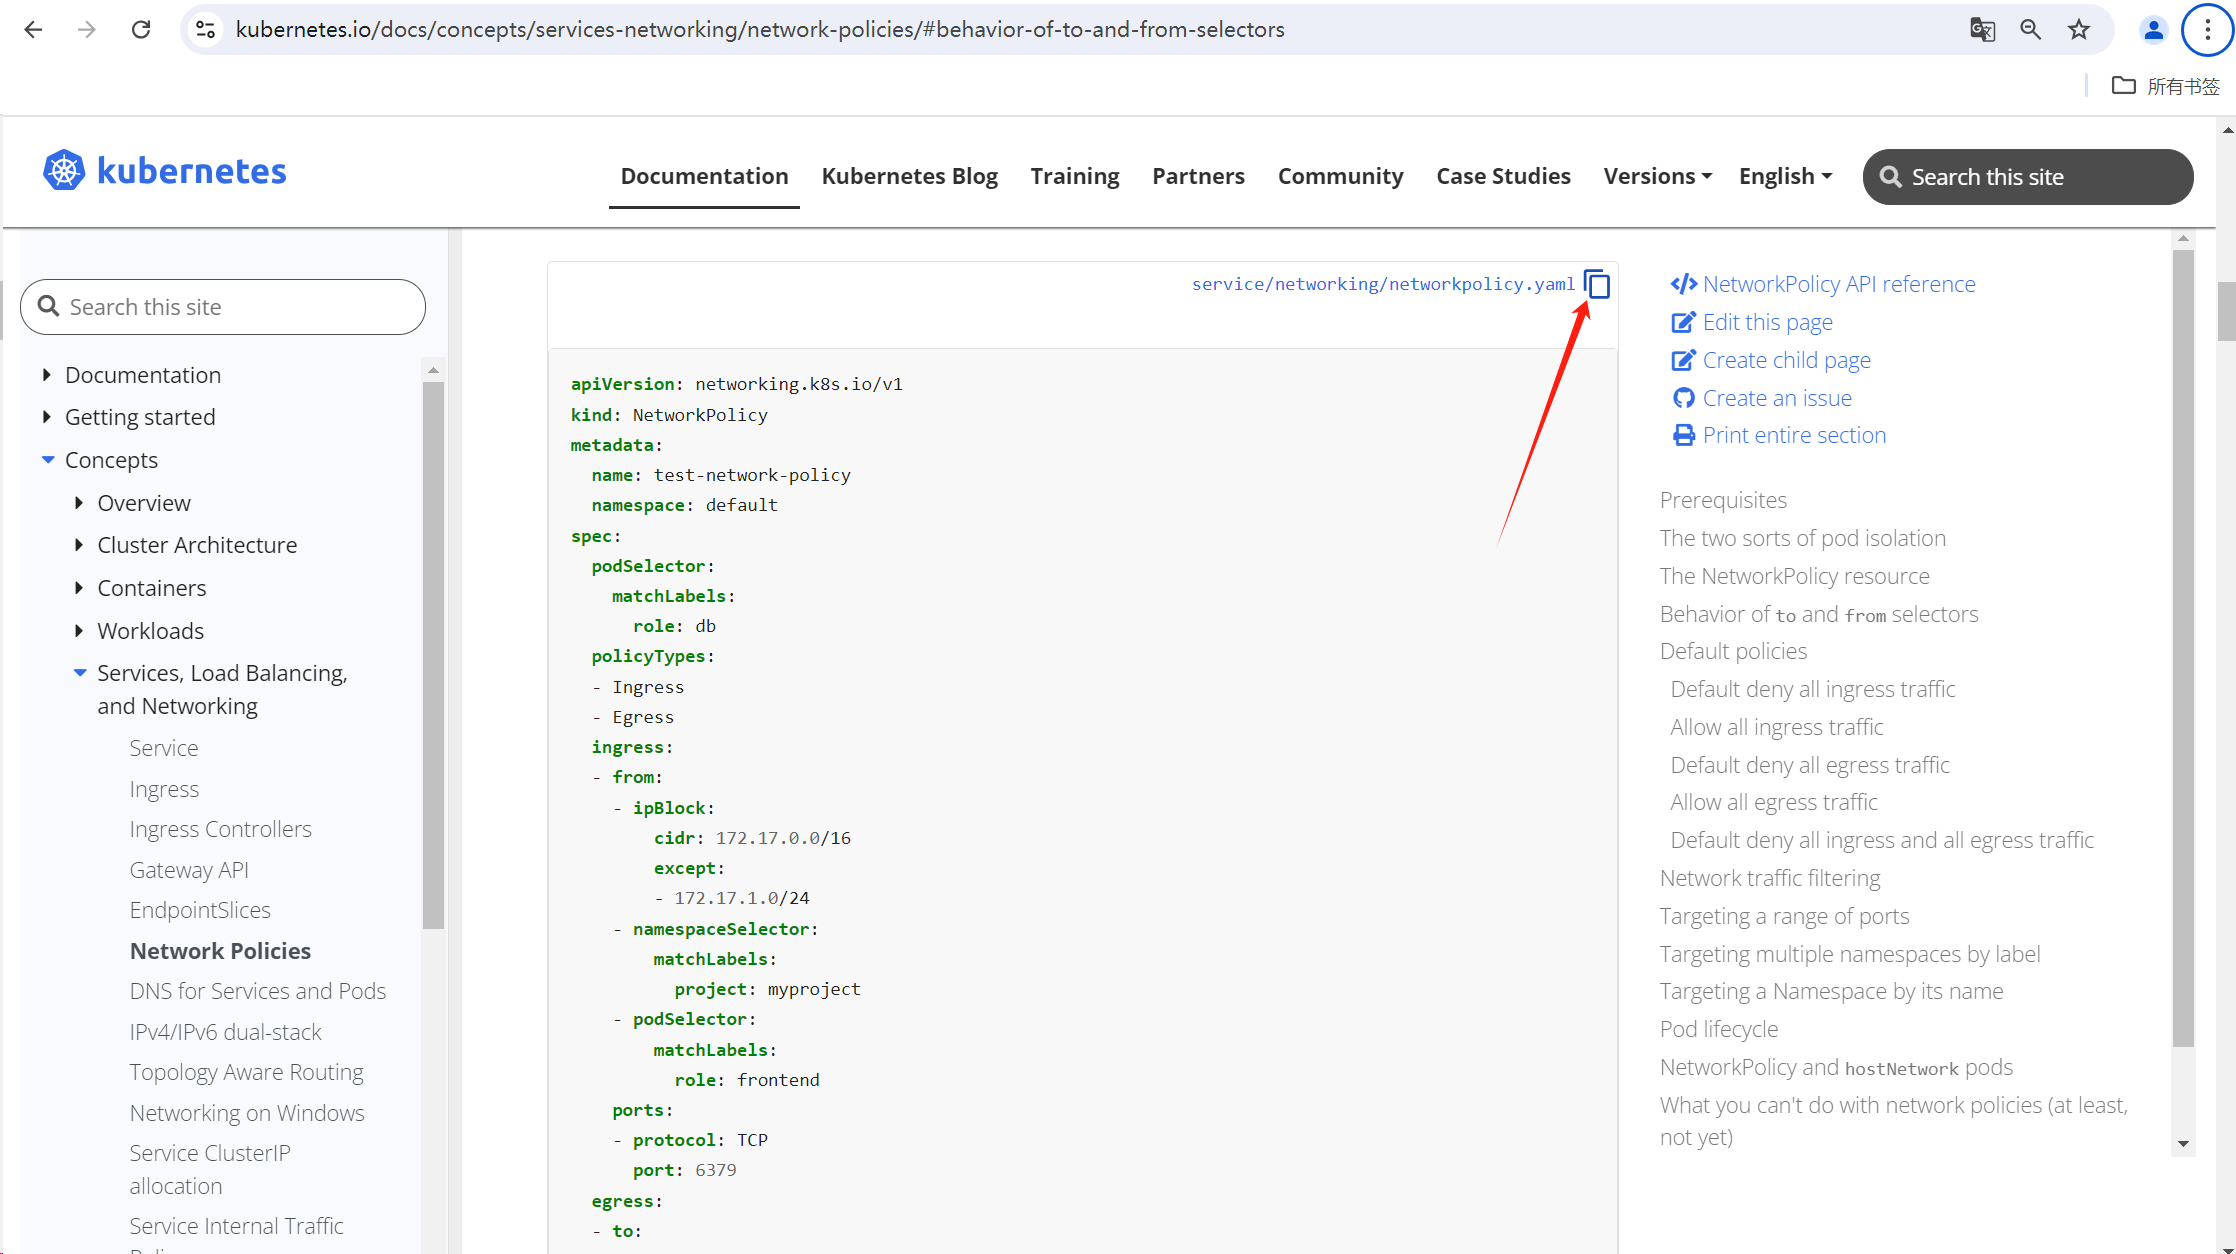
Task: Click the Kubernetes helm logo
Action: (x=64, y=171)
